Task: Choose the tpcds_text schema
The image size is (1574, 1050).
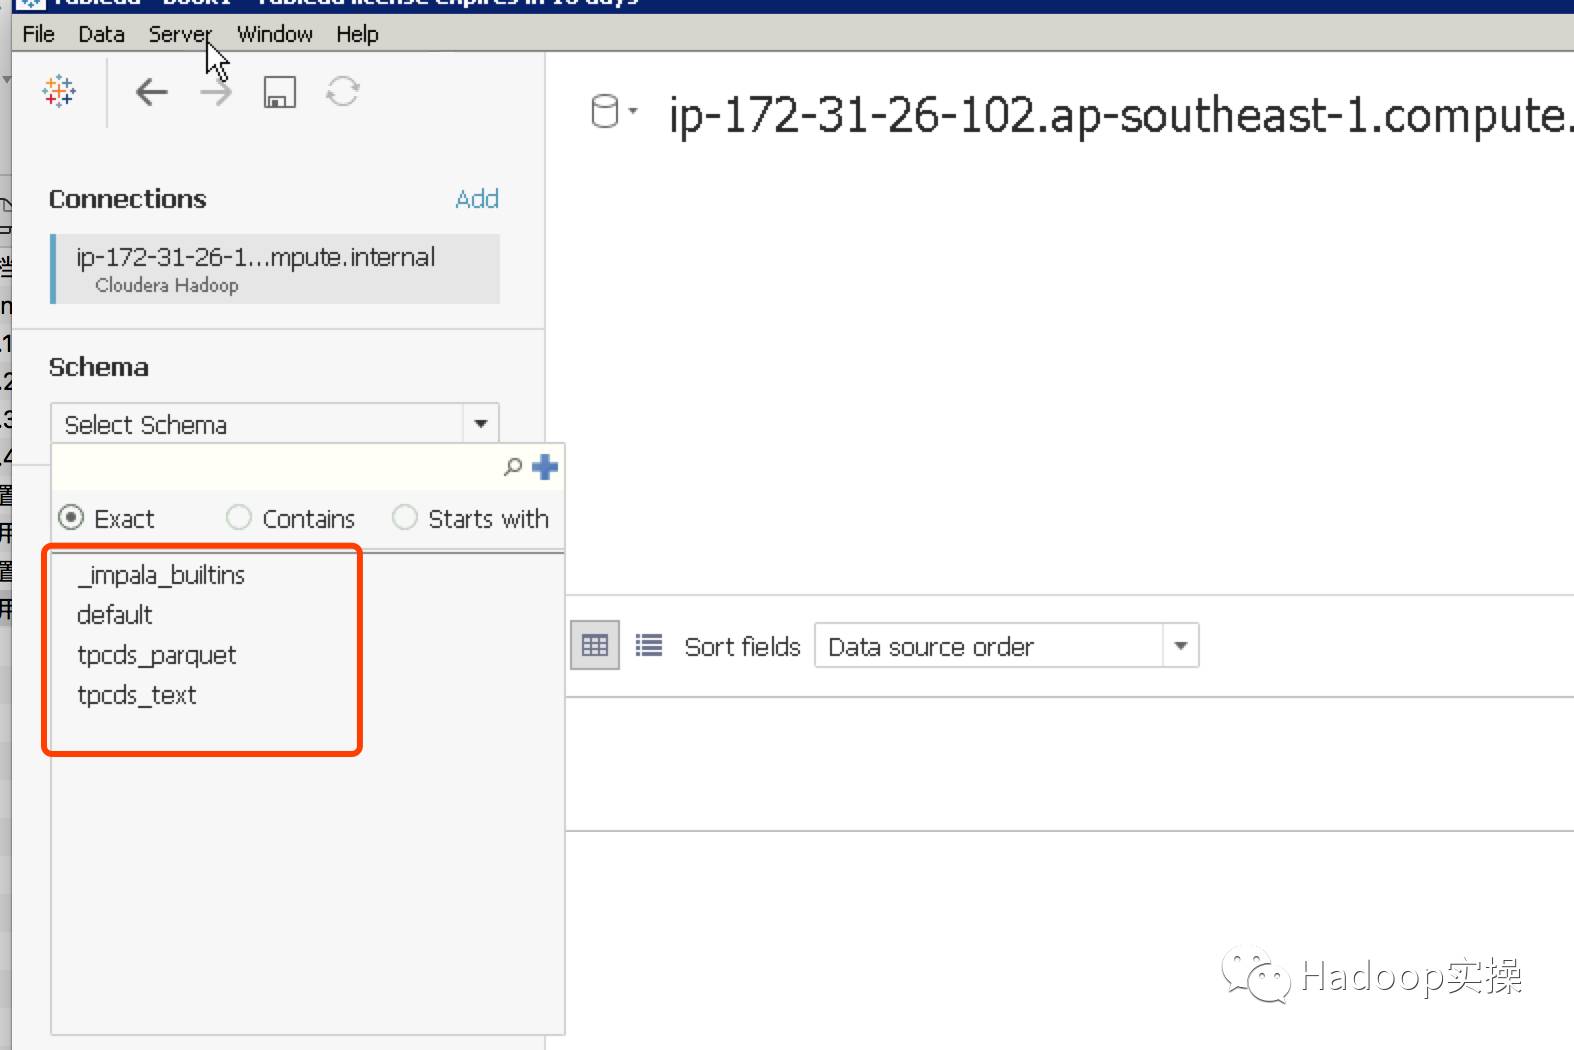Action: [x=137, y=695]
